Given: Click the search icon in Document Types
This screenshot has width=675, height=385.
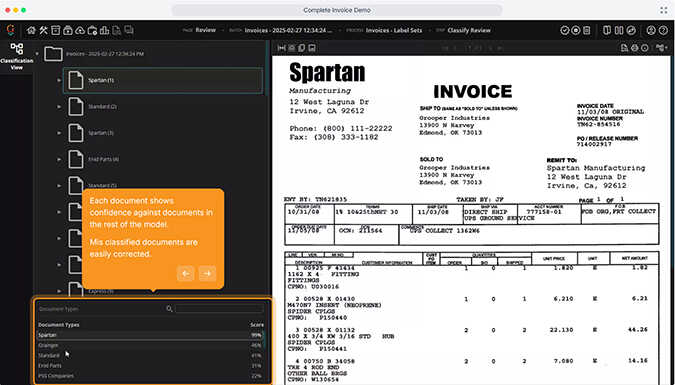Looking at the screenshot, I should tap(169, 309).
